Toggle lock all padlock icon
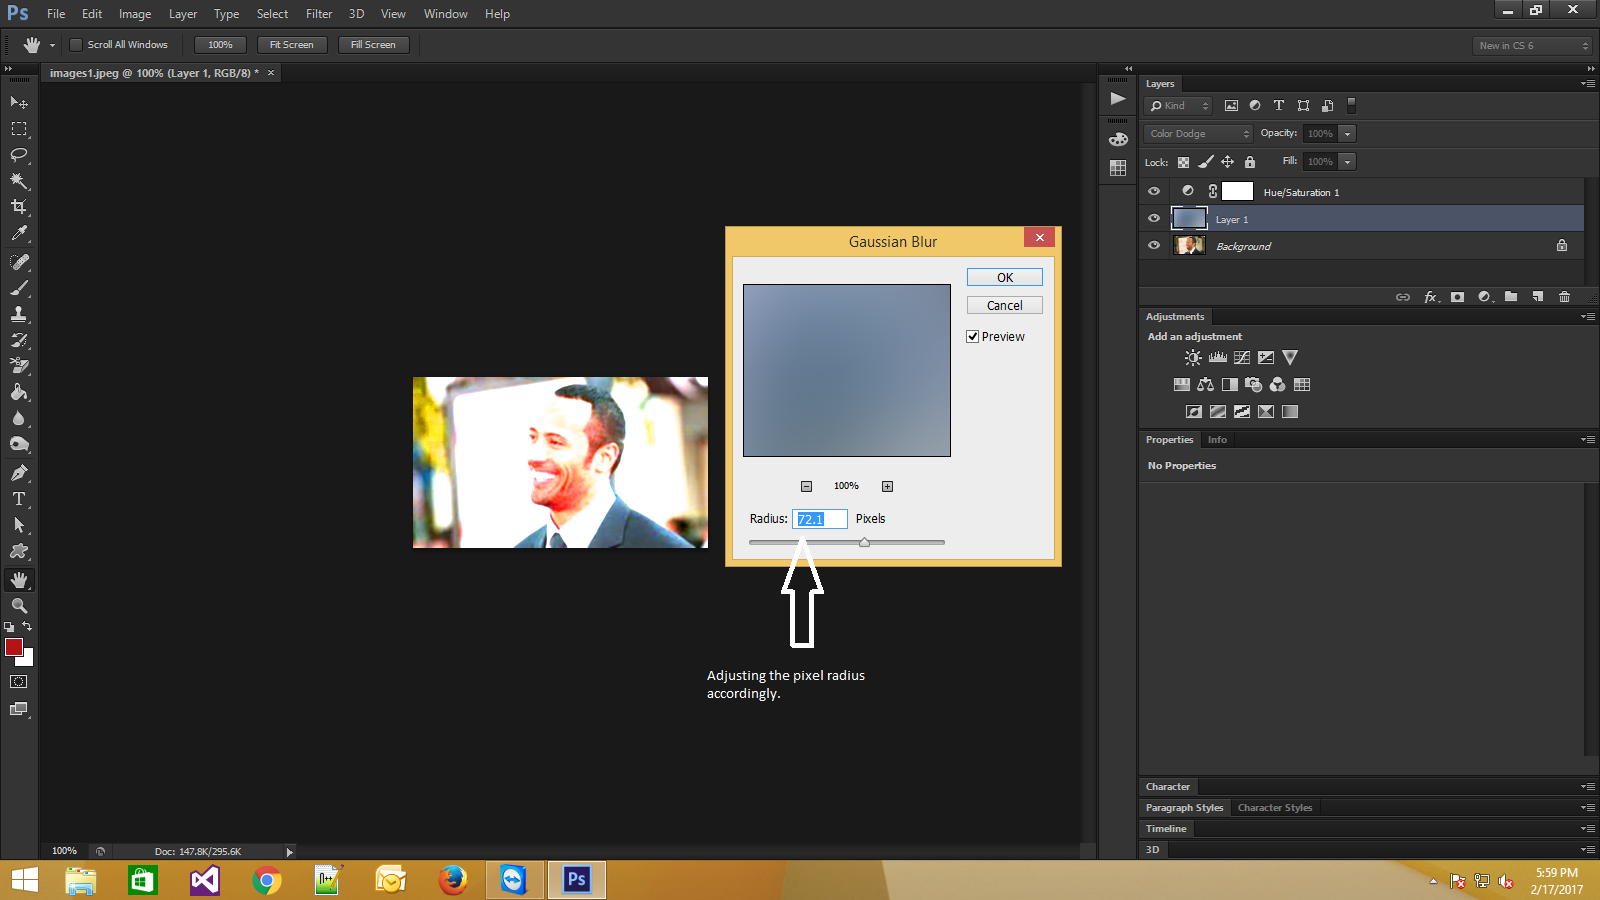The width and height of the screenshot is (1600, 900). [x=1249, y=162]
